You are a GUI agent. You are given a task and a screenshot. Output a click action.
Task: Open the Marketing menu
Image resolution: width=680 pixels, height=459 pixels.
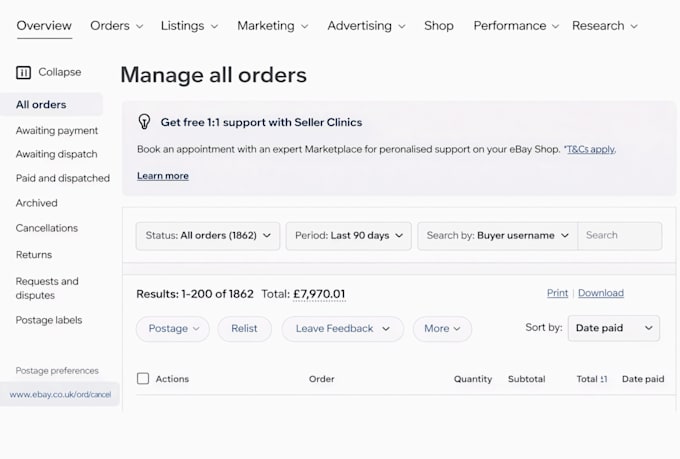pos(273,26)
